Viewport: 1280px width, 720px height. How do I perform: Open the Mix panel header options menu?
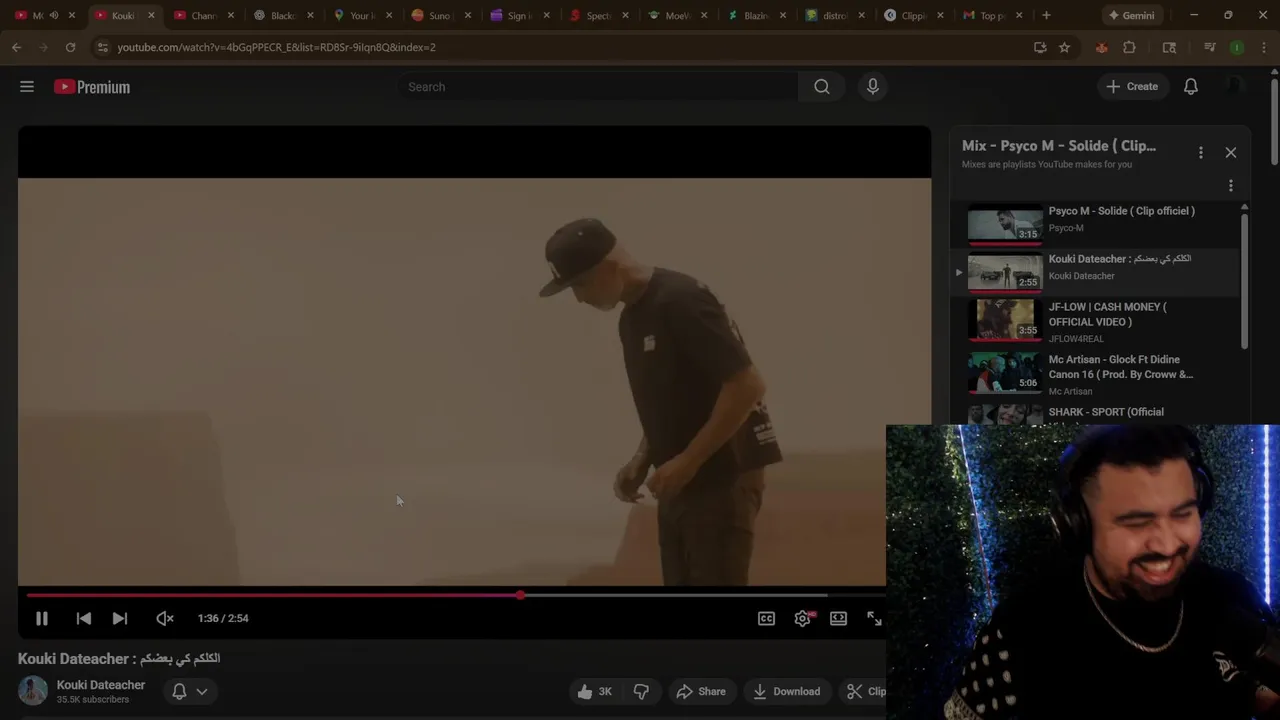click(x=1201, y=153)
